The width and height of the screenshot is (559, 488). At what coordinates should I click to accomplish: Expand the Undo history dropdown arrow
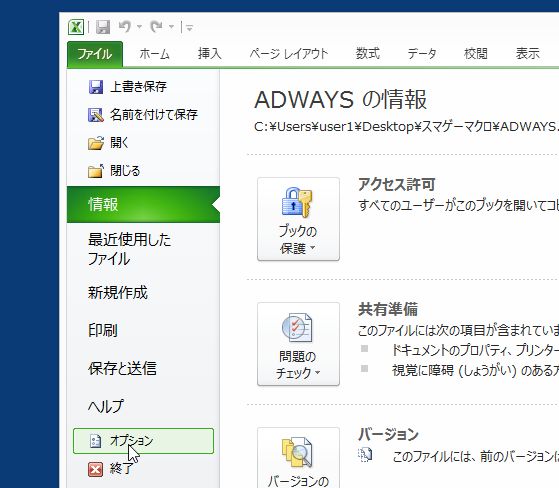(139, 27)
